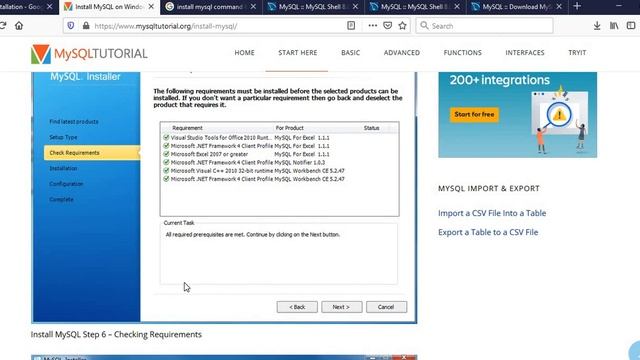Click the browser reload icon
Image resolution: width=640 pixels, height=360 pixels.
2,26
